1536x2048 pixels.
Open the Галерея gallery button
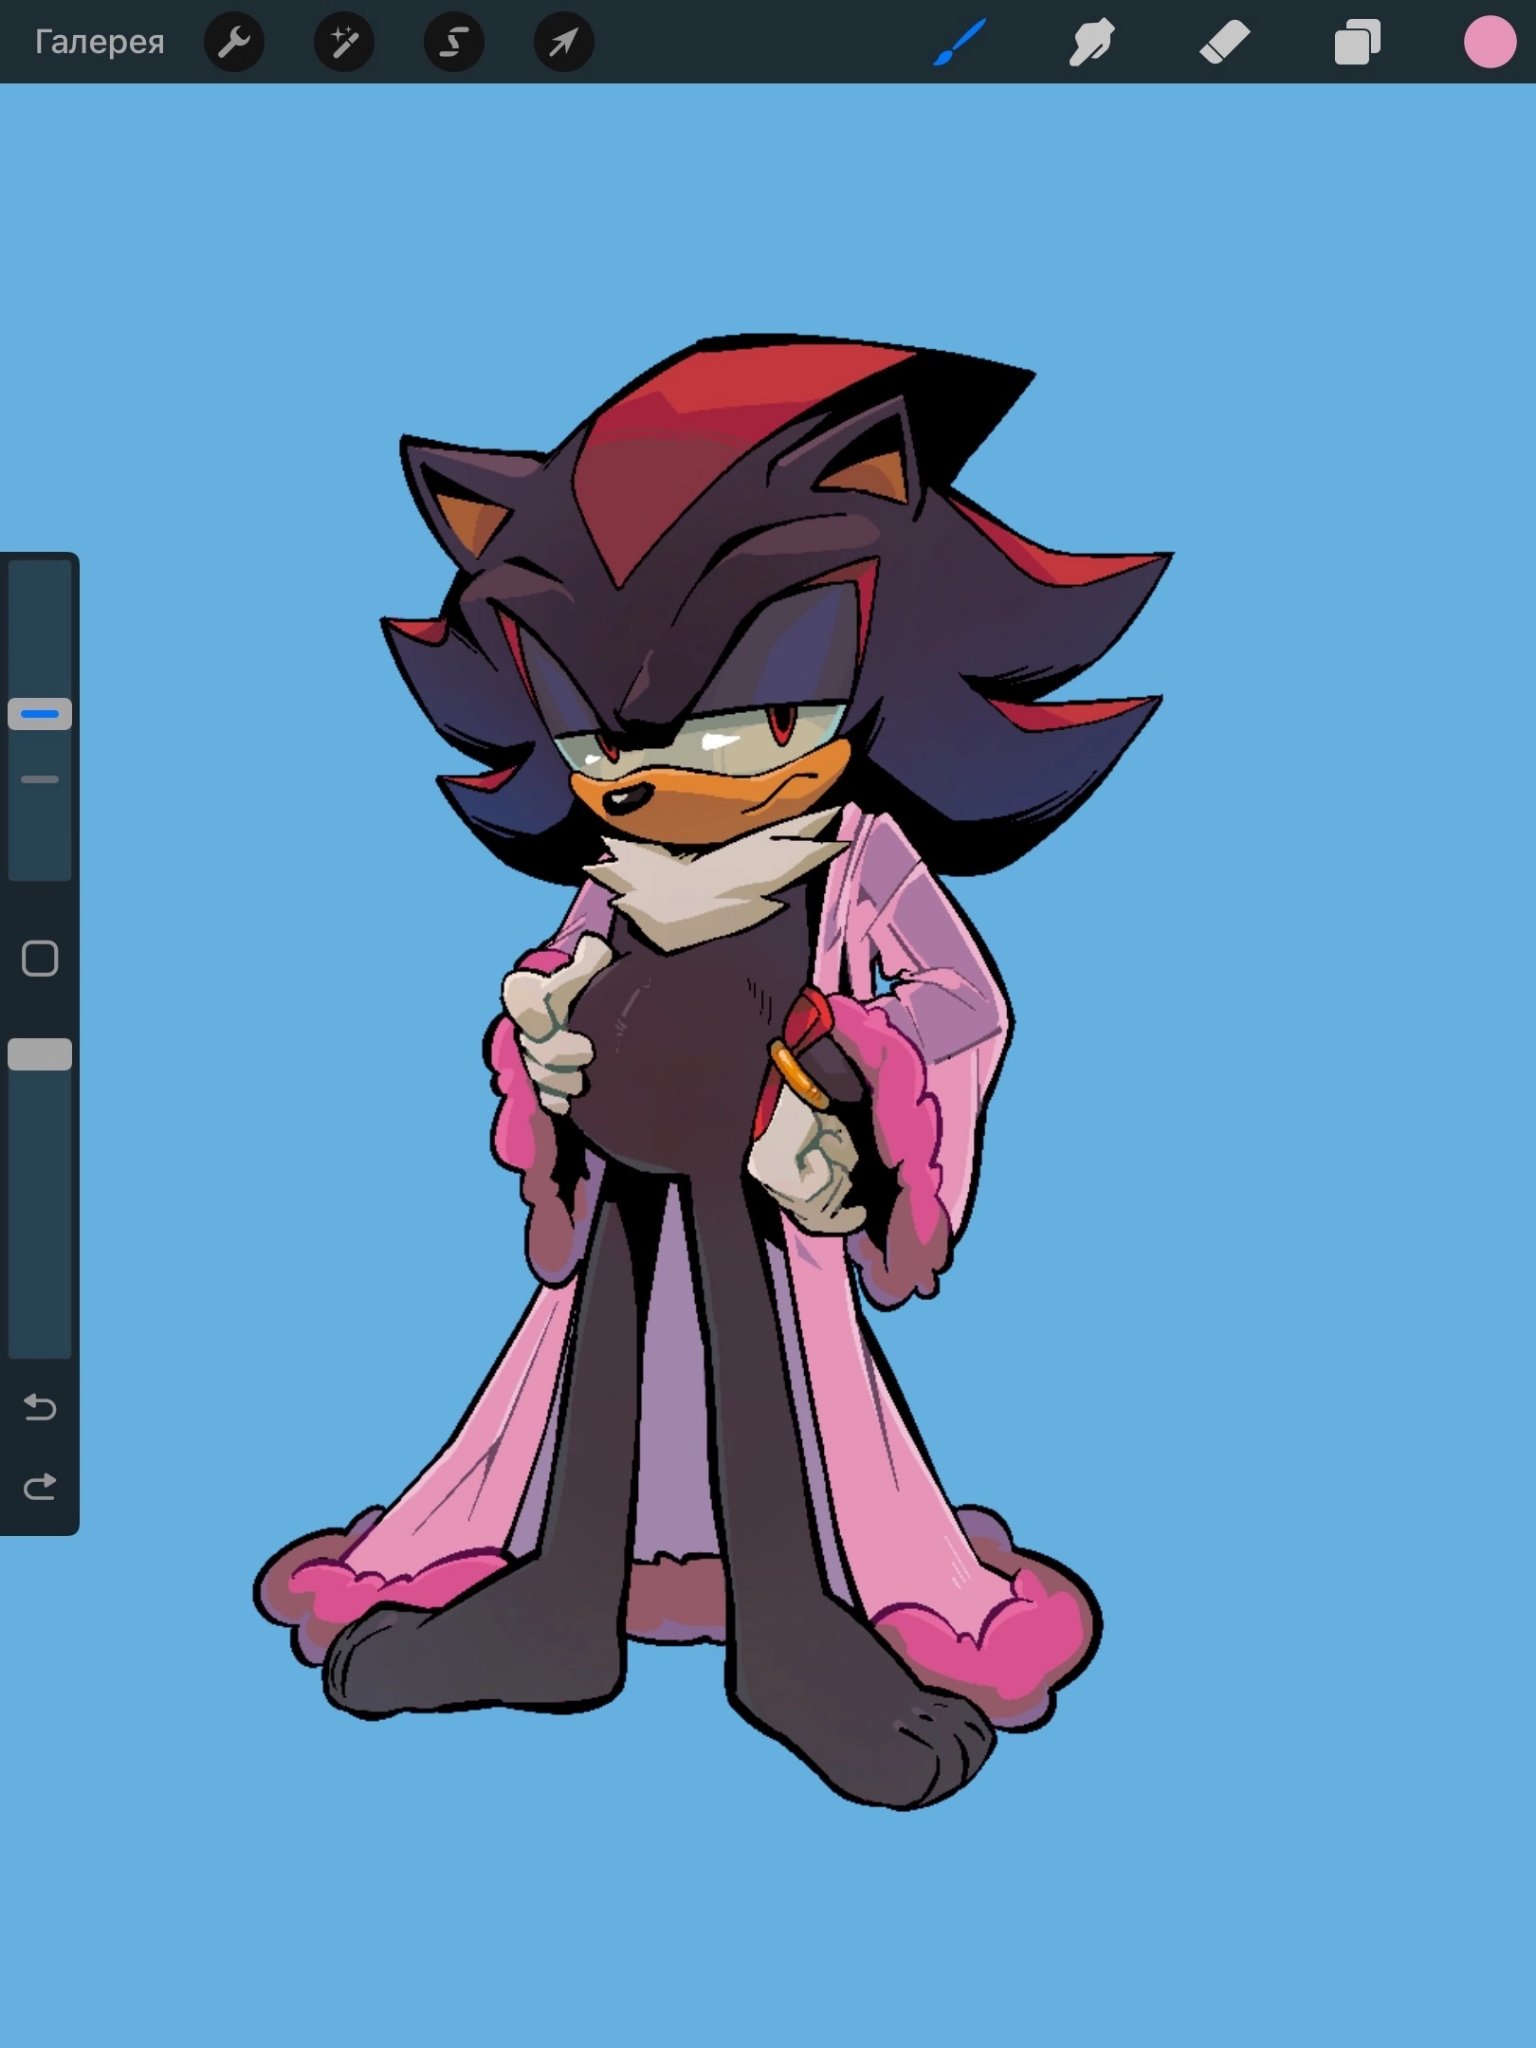coord(99,42)
